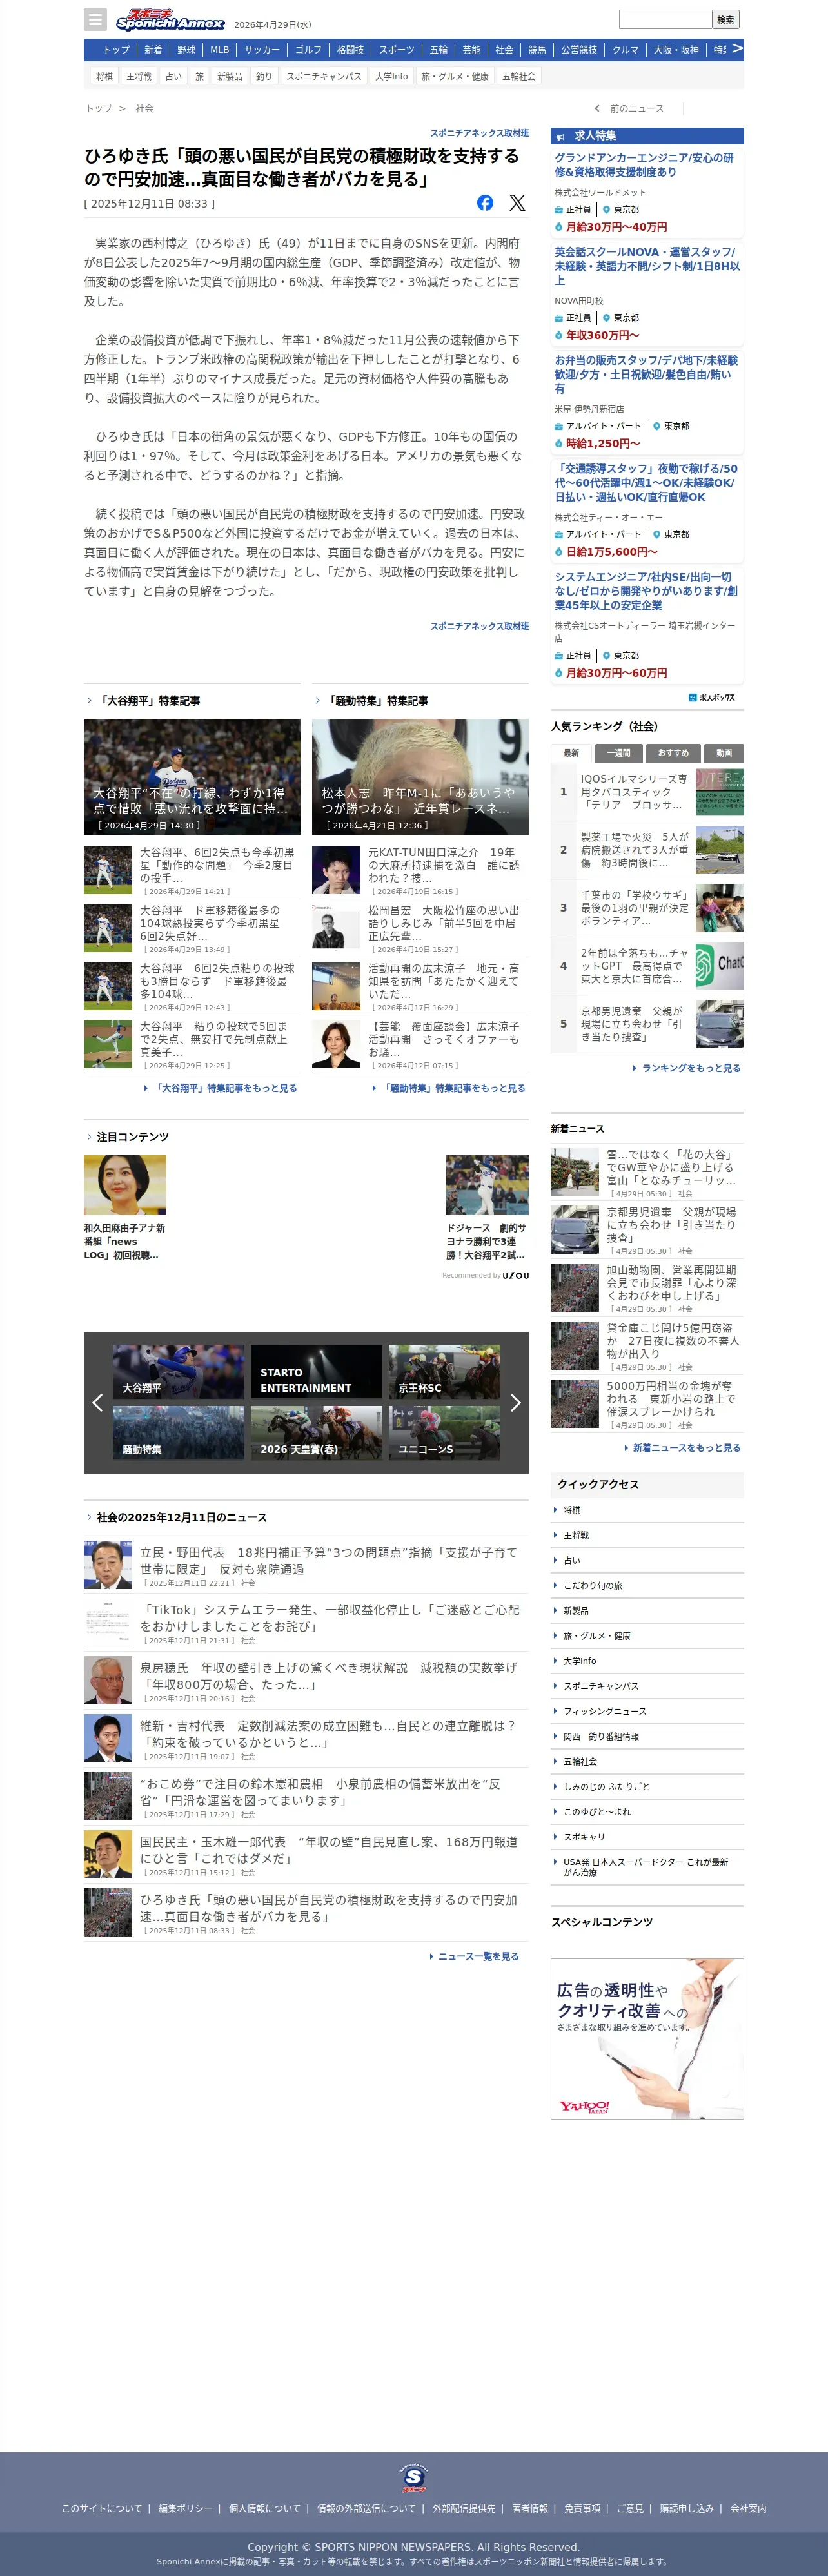Open 芸能 in navigation menu
This screenshot has width=828, height=2576.
(x=471, y=50)
